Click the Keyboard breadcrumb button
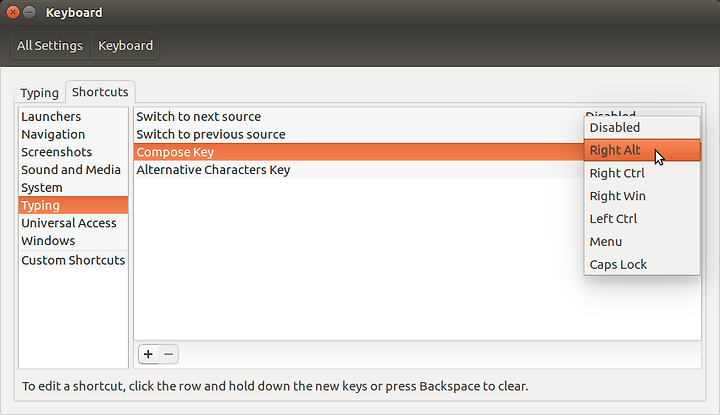This screenshot has width=720, height=415. point(125,45)
